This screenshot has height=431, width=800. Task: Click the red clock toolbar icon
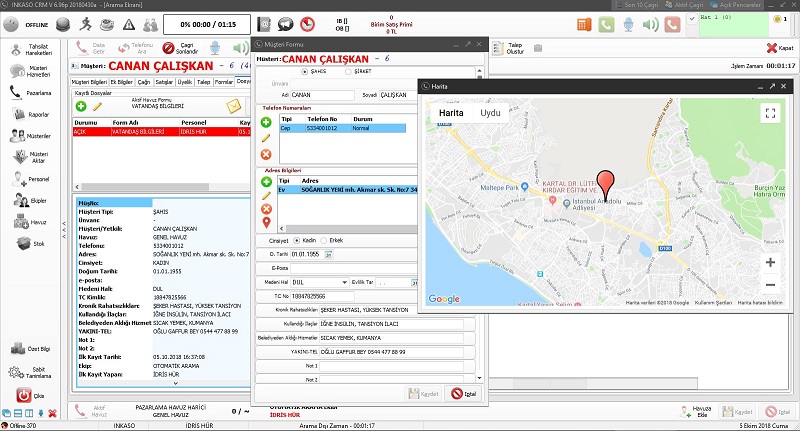tap(307, 24)
